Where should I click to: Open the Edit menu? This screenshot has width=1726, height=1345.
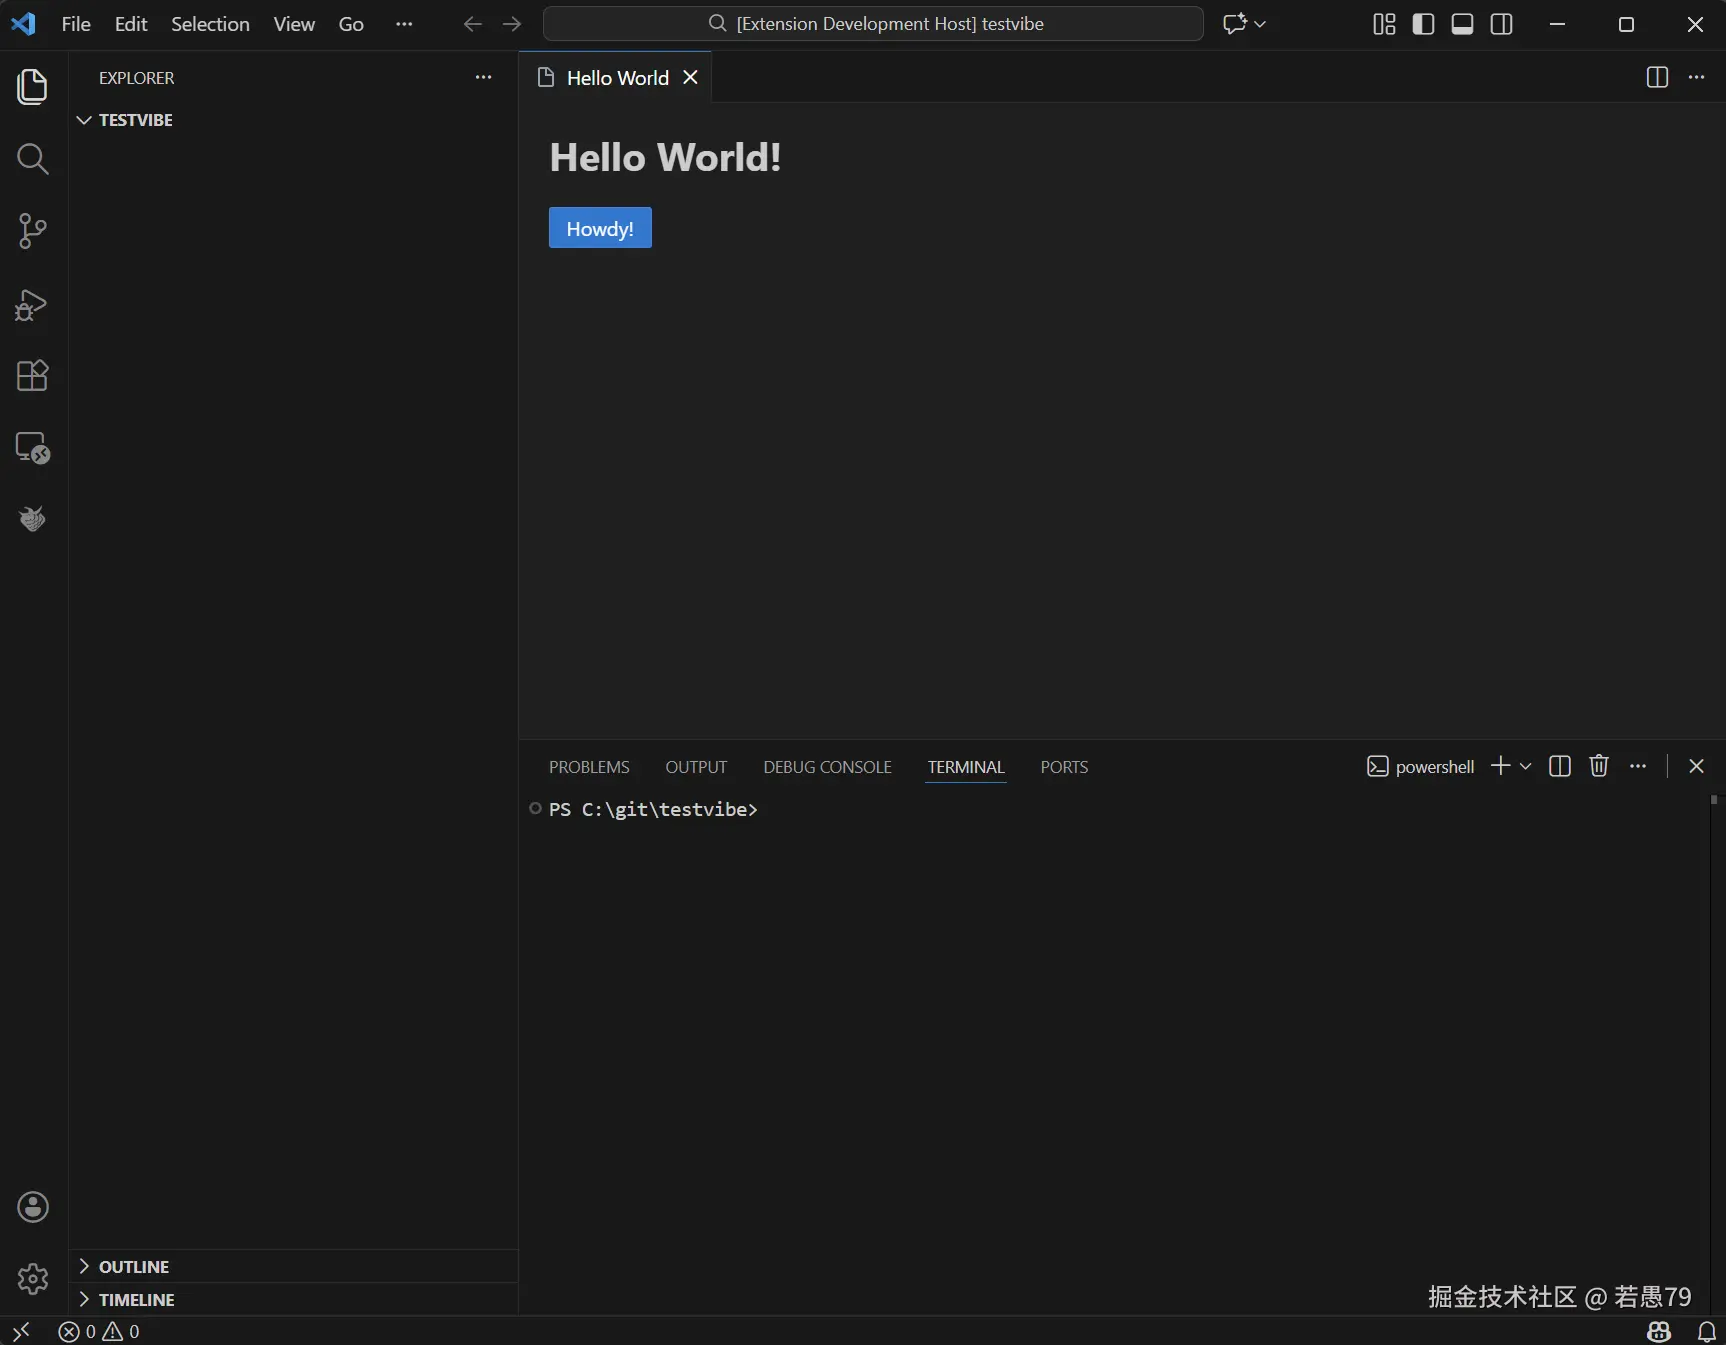[131, 24]
